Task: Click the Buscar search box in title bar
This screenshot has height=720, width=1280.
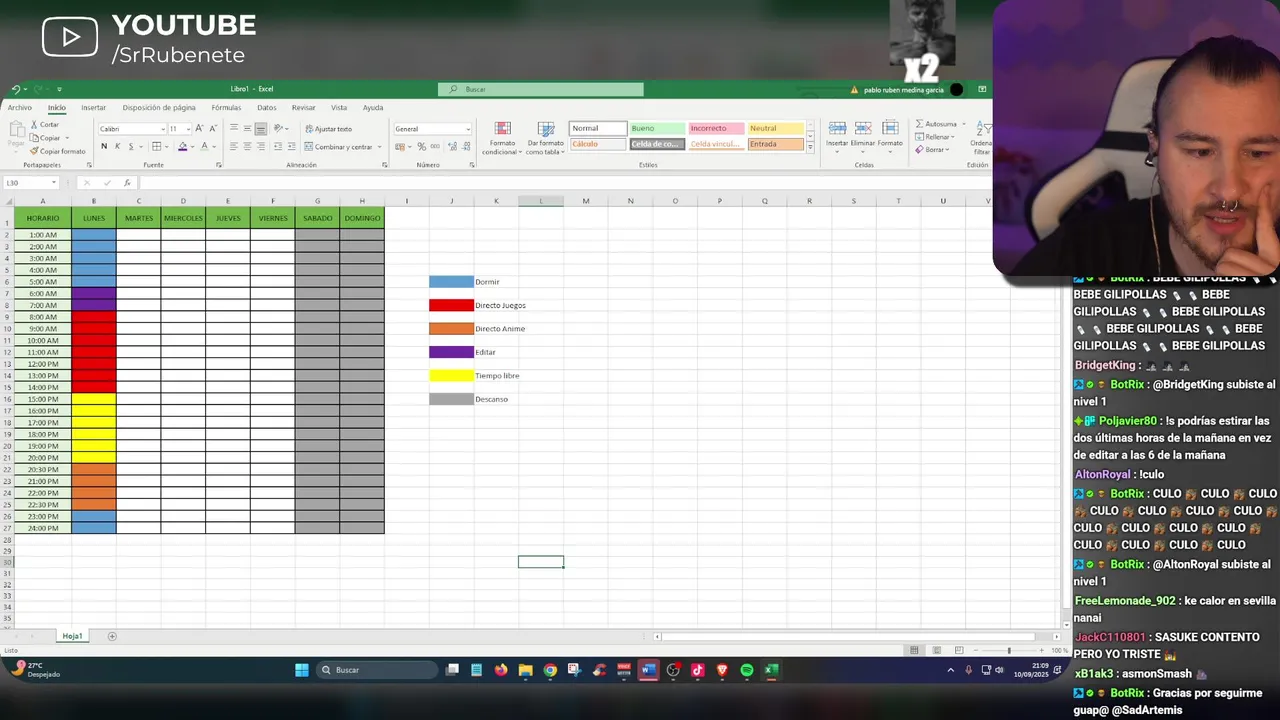Action: [x=541, y=89]
